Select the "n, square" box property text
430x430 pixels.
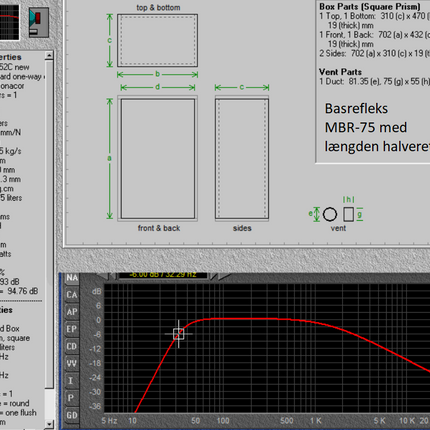(15, 338)
